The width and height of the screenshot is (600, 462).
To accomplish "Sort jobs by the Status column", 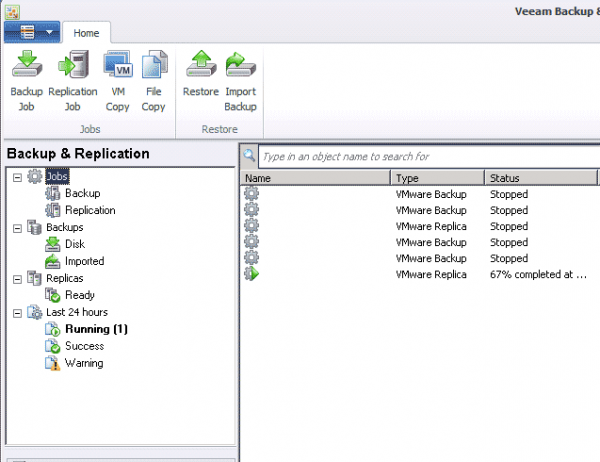I will point(541,178).
